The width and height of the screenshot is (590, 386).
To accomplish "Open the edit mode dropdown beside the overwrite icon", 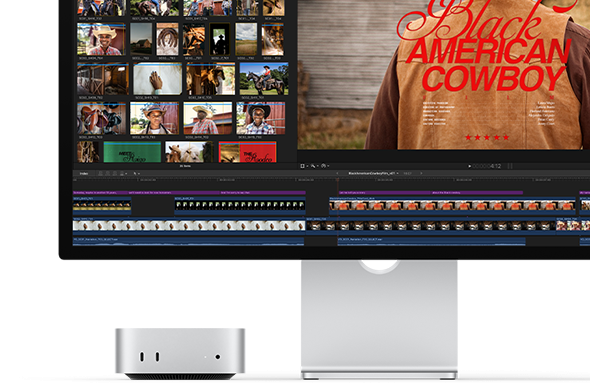I will point(126,173).
